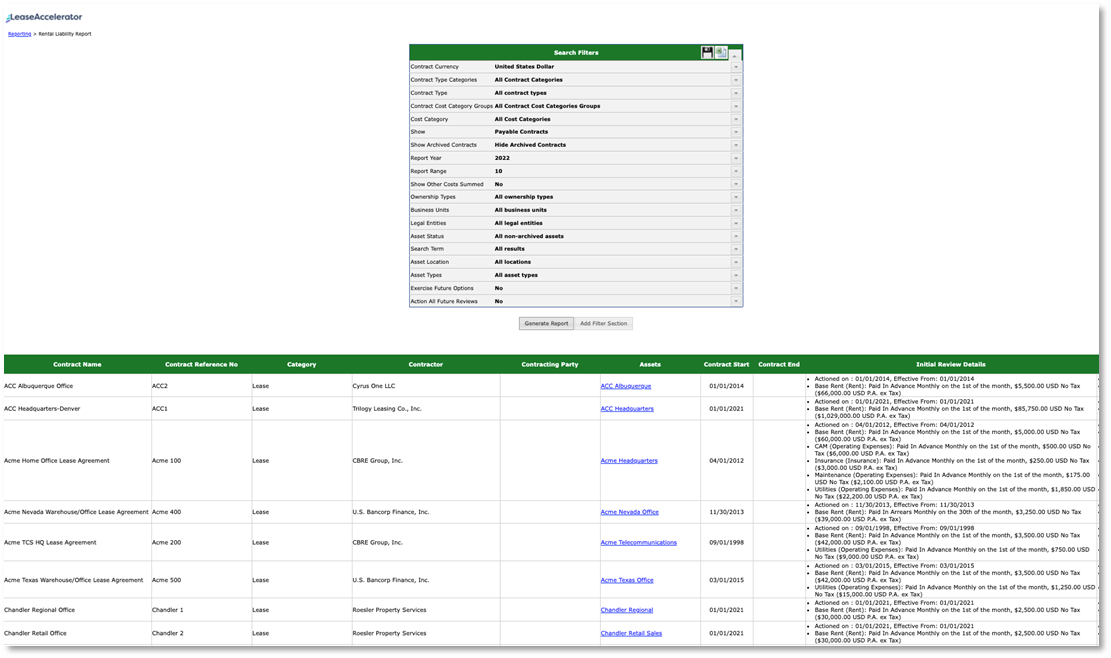Screen dimensions: 1111x658
Task: Select the All business units value
Action: click(x=520, y=210)
